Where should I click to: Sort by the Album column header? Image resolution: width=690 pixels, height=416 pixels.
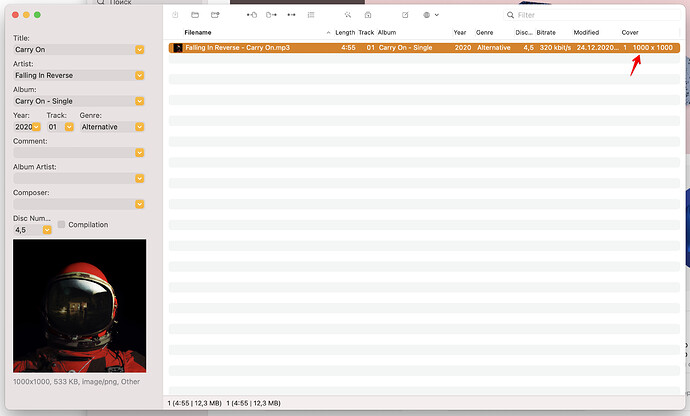click(387, 33)
